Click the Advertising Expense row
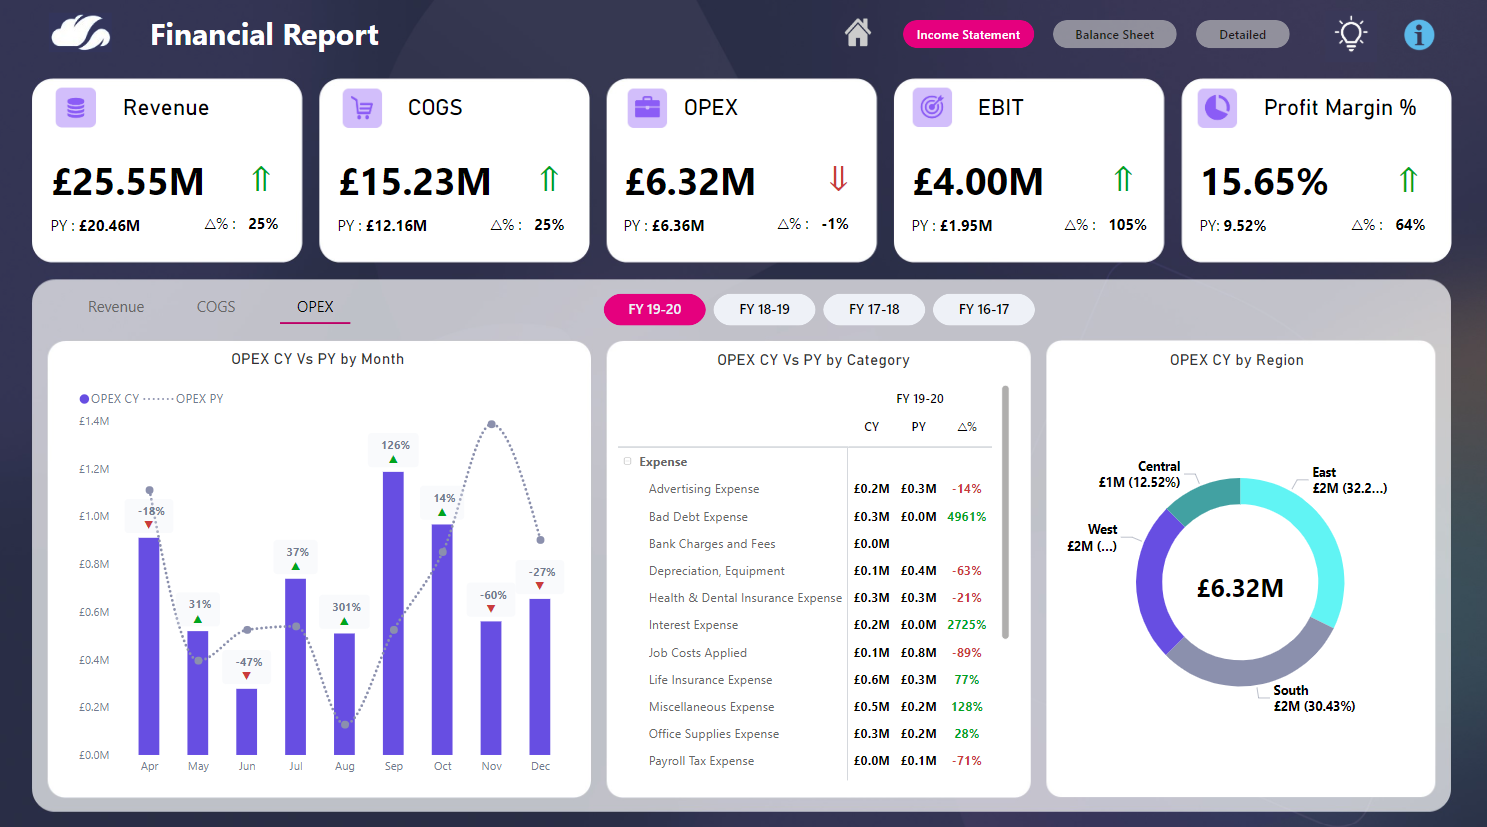 coord(806,489)
